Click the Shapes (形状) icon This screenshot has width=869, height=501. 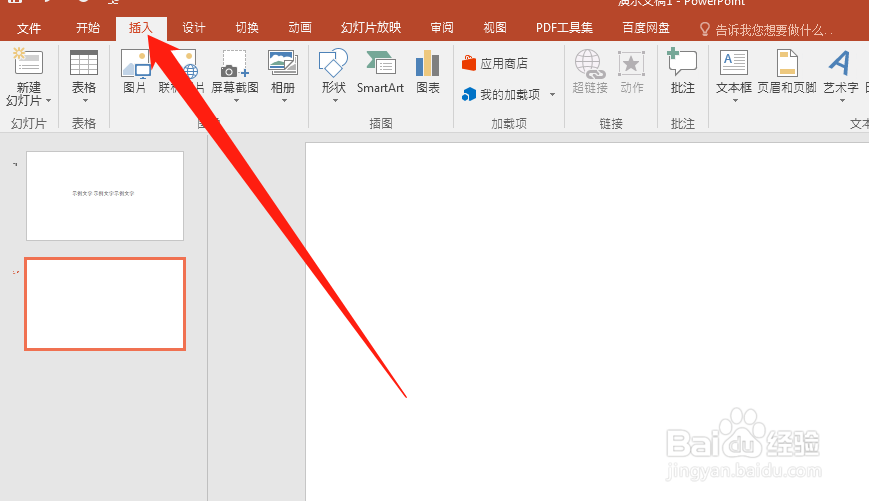coord(333,62)
